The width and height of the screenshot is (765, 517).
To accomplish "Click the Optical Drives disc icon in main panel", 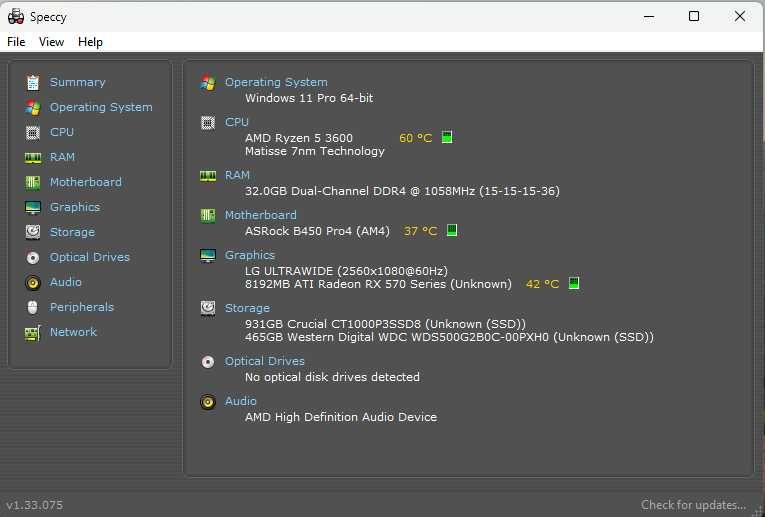I will [x=208, y=361].
